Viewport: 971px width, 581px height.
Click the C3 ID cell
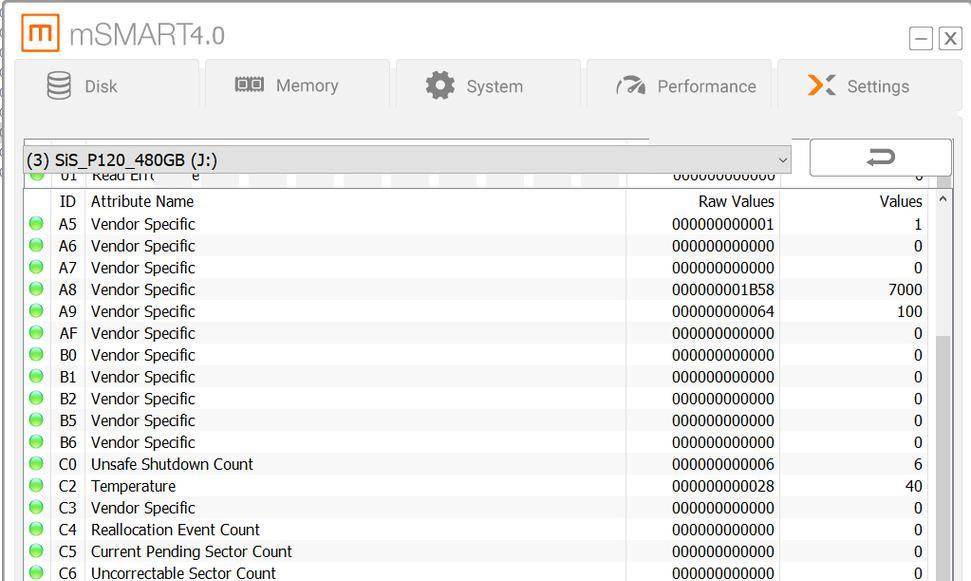point(67,508)
